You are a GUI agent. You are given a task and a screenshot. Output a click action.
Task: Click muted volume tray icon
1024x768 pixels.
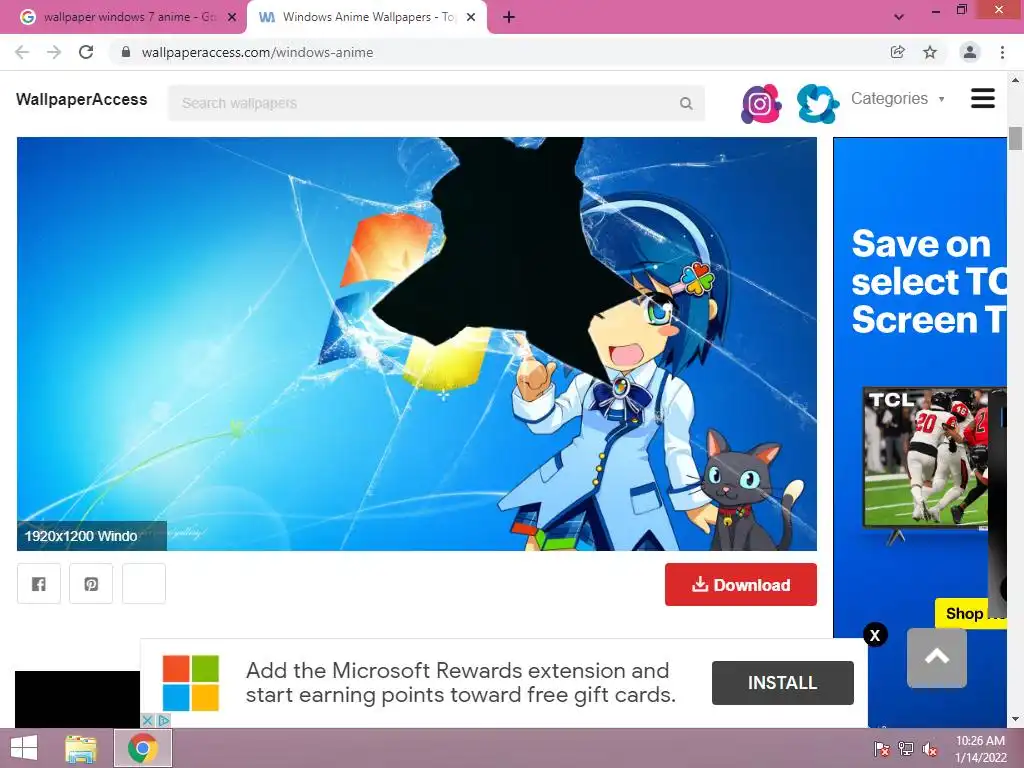[930, 749]
